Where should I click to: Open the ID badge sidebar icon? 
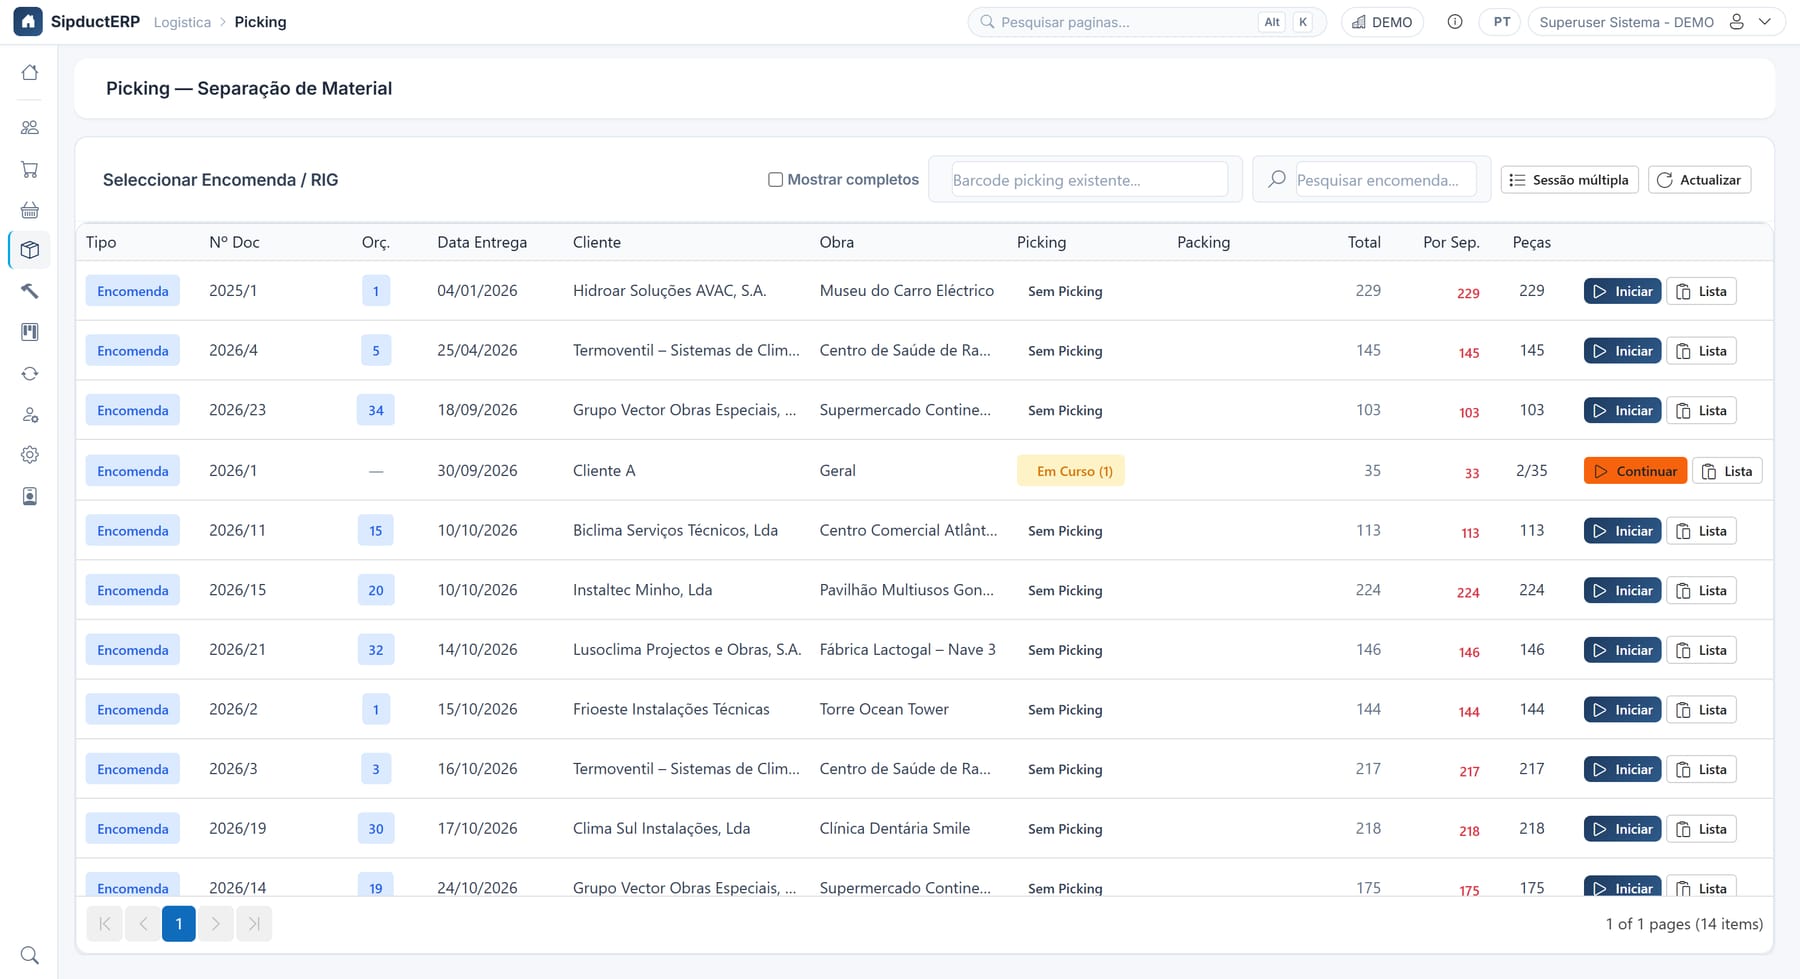(x=30, y=496)
